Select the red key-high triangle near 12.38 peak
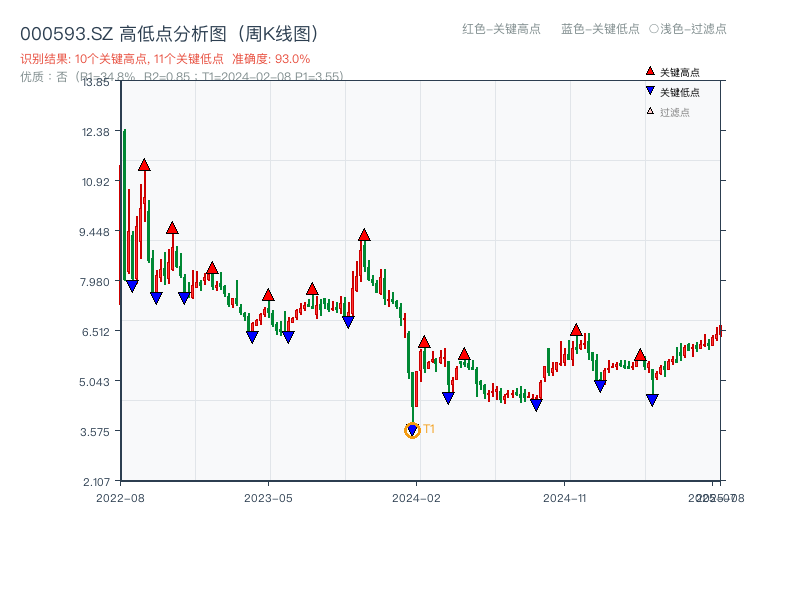The image size is (800, 600). coord(143,164)
